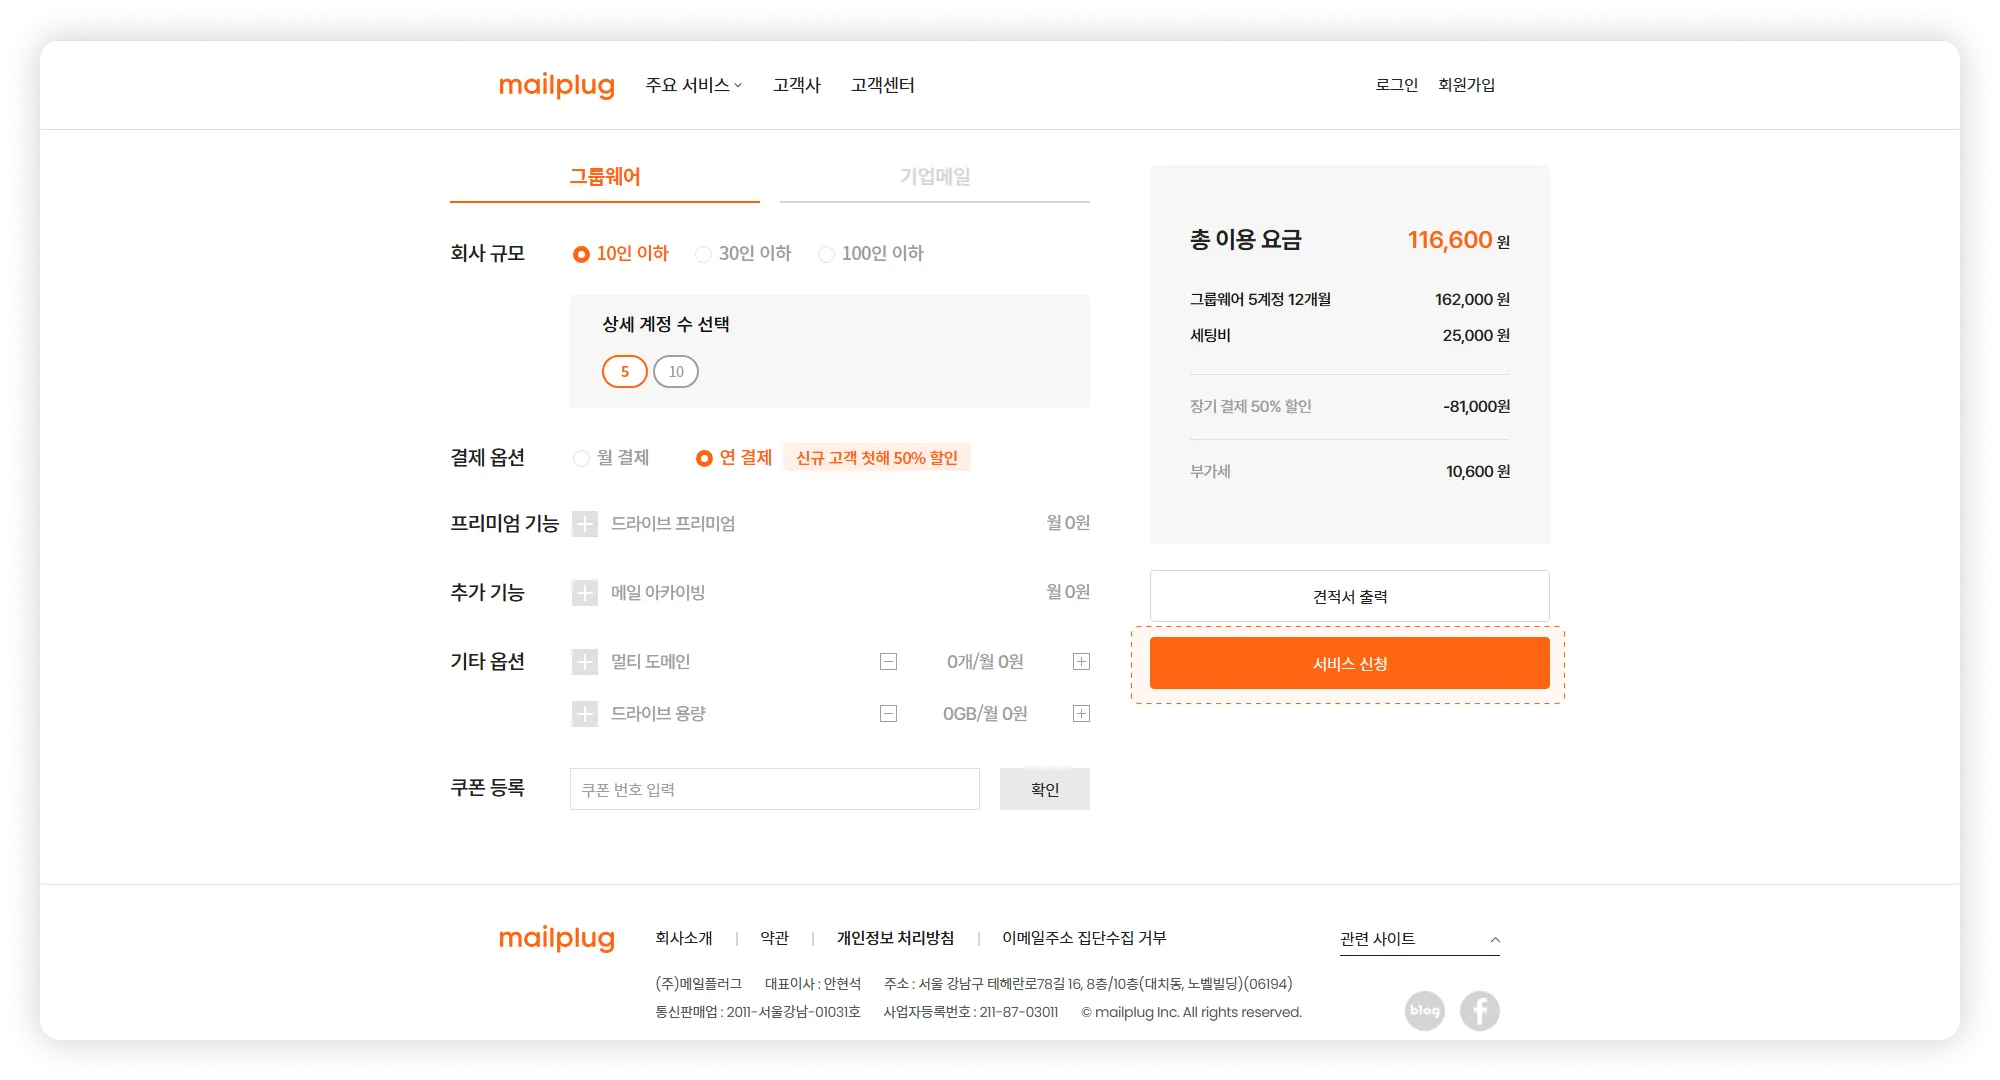Select the 30인 이하 company size

(x=704, y=255)
